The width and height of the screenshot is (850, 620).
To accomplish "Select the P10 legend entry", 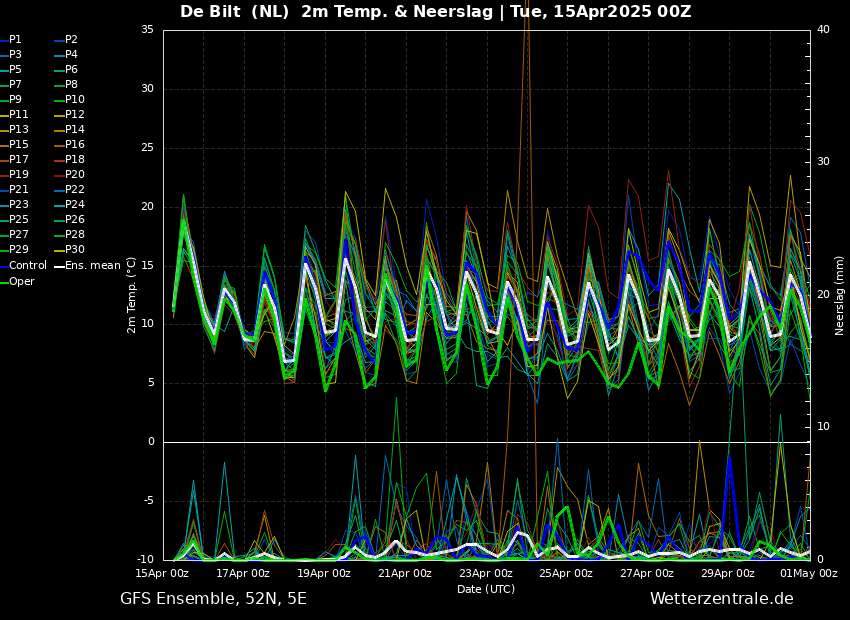I will pos(75,100).
